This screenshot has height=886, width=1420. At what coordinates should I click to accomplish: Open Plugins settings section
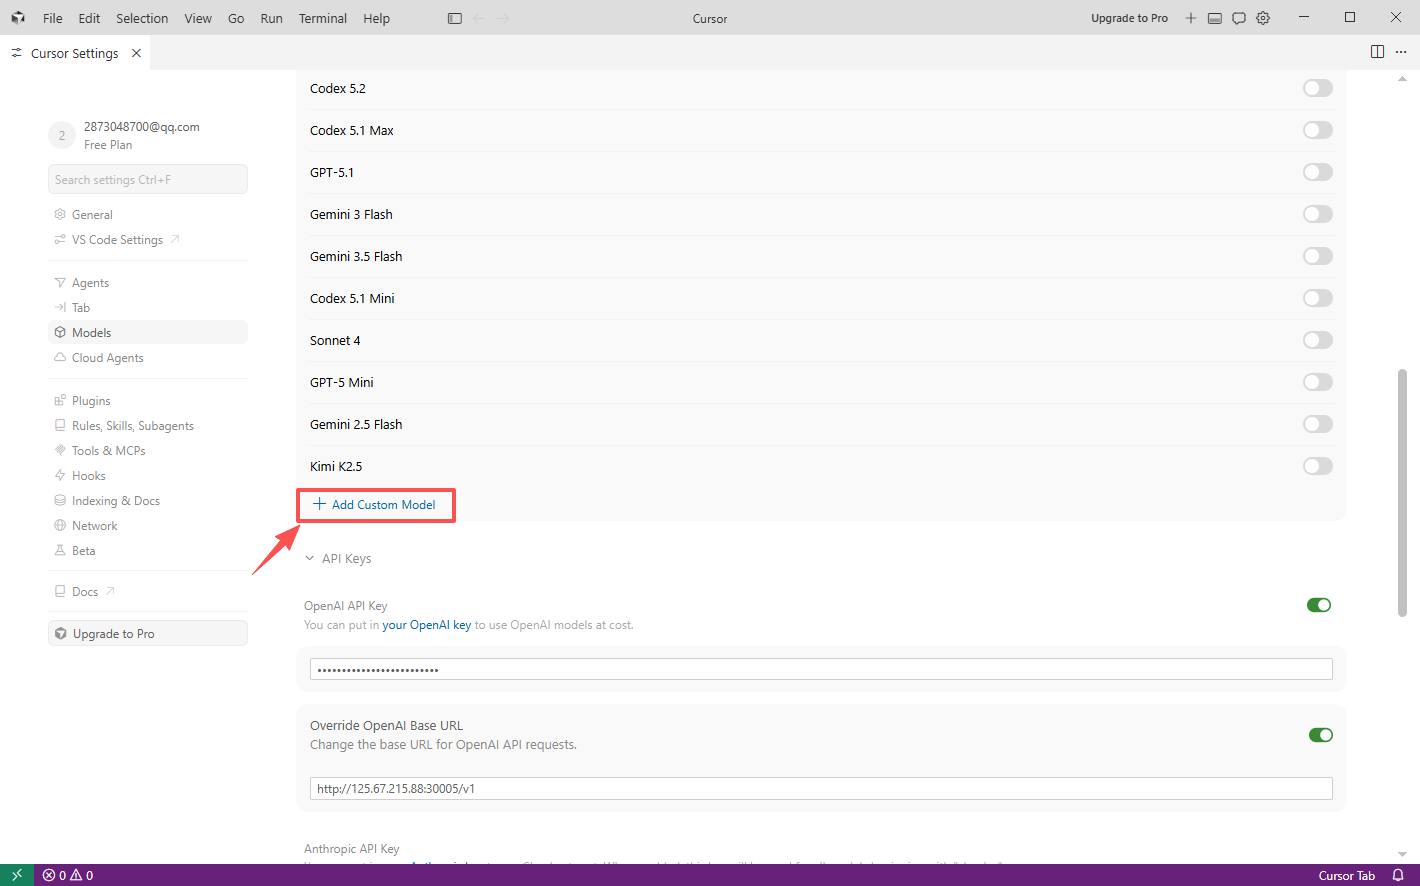[x=148, y=401]
